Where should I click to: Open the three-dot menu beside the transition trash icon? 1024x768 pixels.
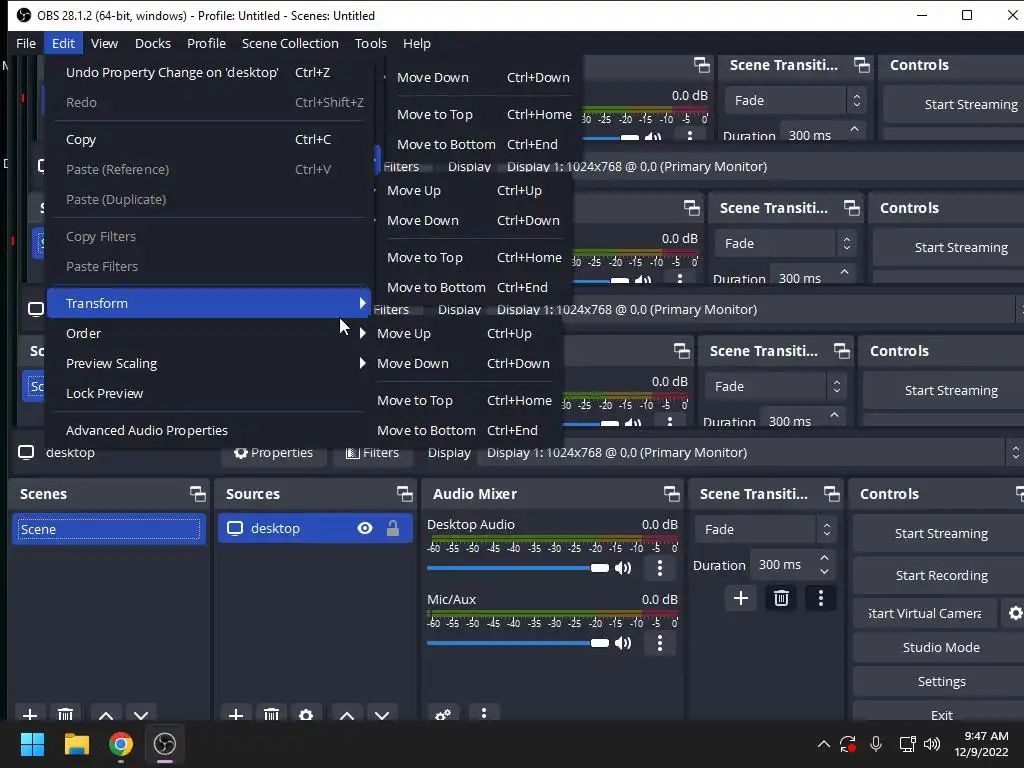[x=821, y=598]
